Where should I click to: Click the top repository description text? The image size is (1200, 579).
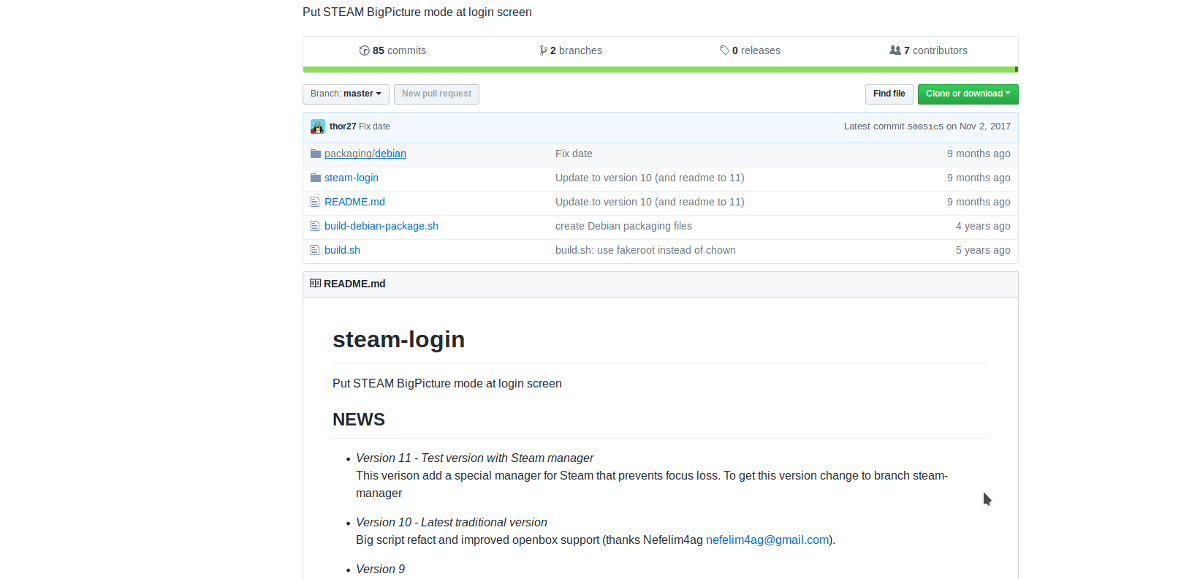[417, 13]
